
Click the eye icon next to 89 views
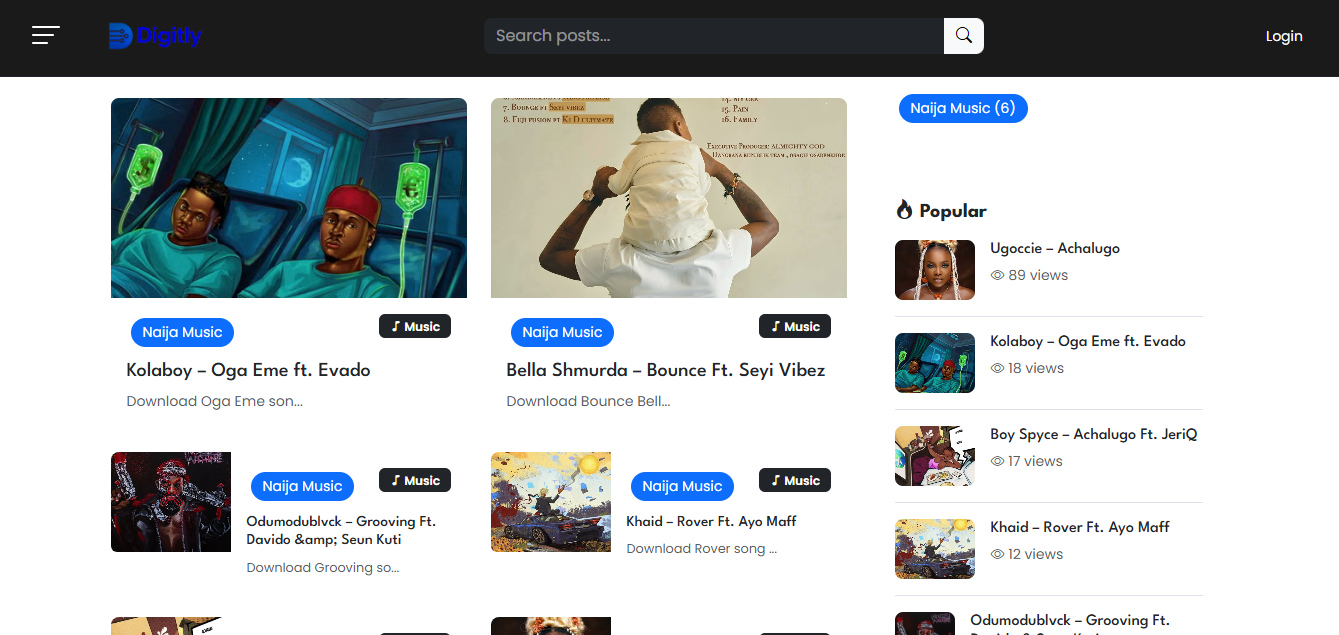[997, 274]
